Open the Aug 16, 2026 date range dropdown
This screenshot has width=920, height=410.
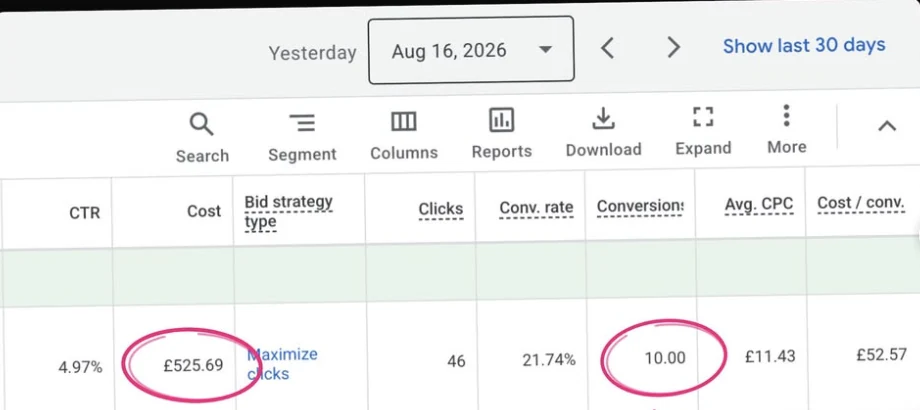point(471,50)
